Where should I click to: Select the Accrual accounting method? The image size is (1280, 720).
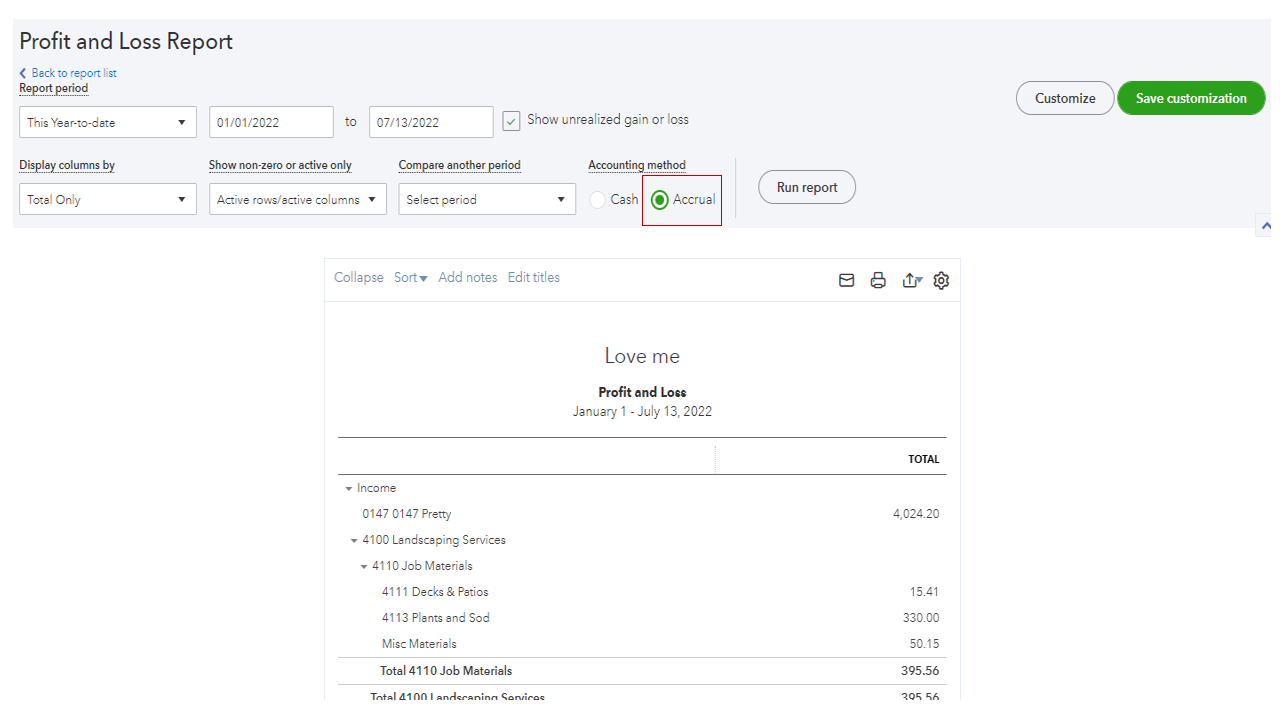[x=660, y=200]
